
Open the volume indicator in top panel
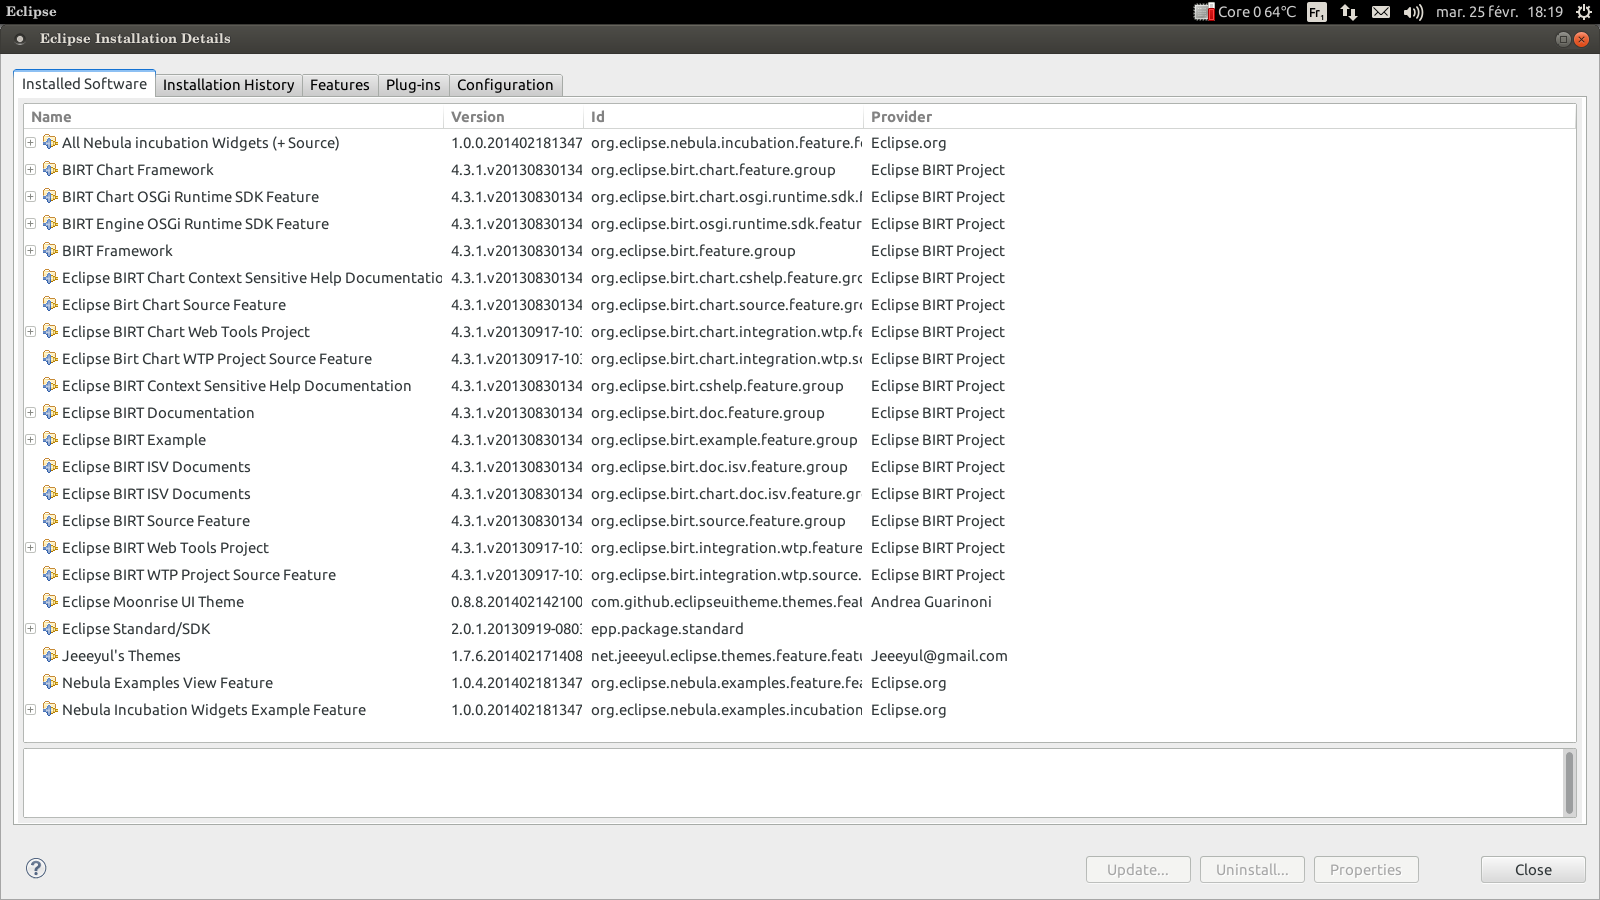1413,12
